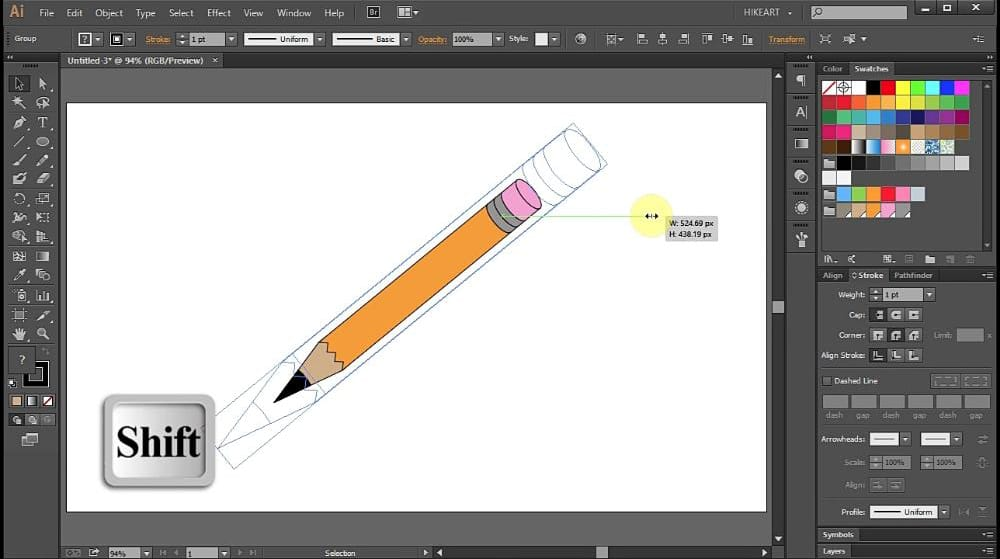This screenshot has width=1000, height=559.
Task: Close the Untitled-3 document tab
Action: pyautogui.click(x=215, y=61)
